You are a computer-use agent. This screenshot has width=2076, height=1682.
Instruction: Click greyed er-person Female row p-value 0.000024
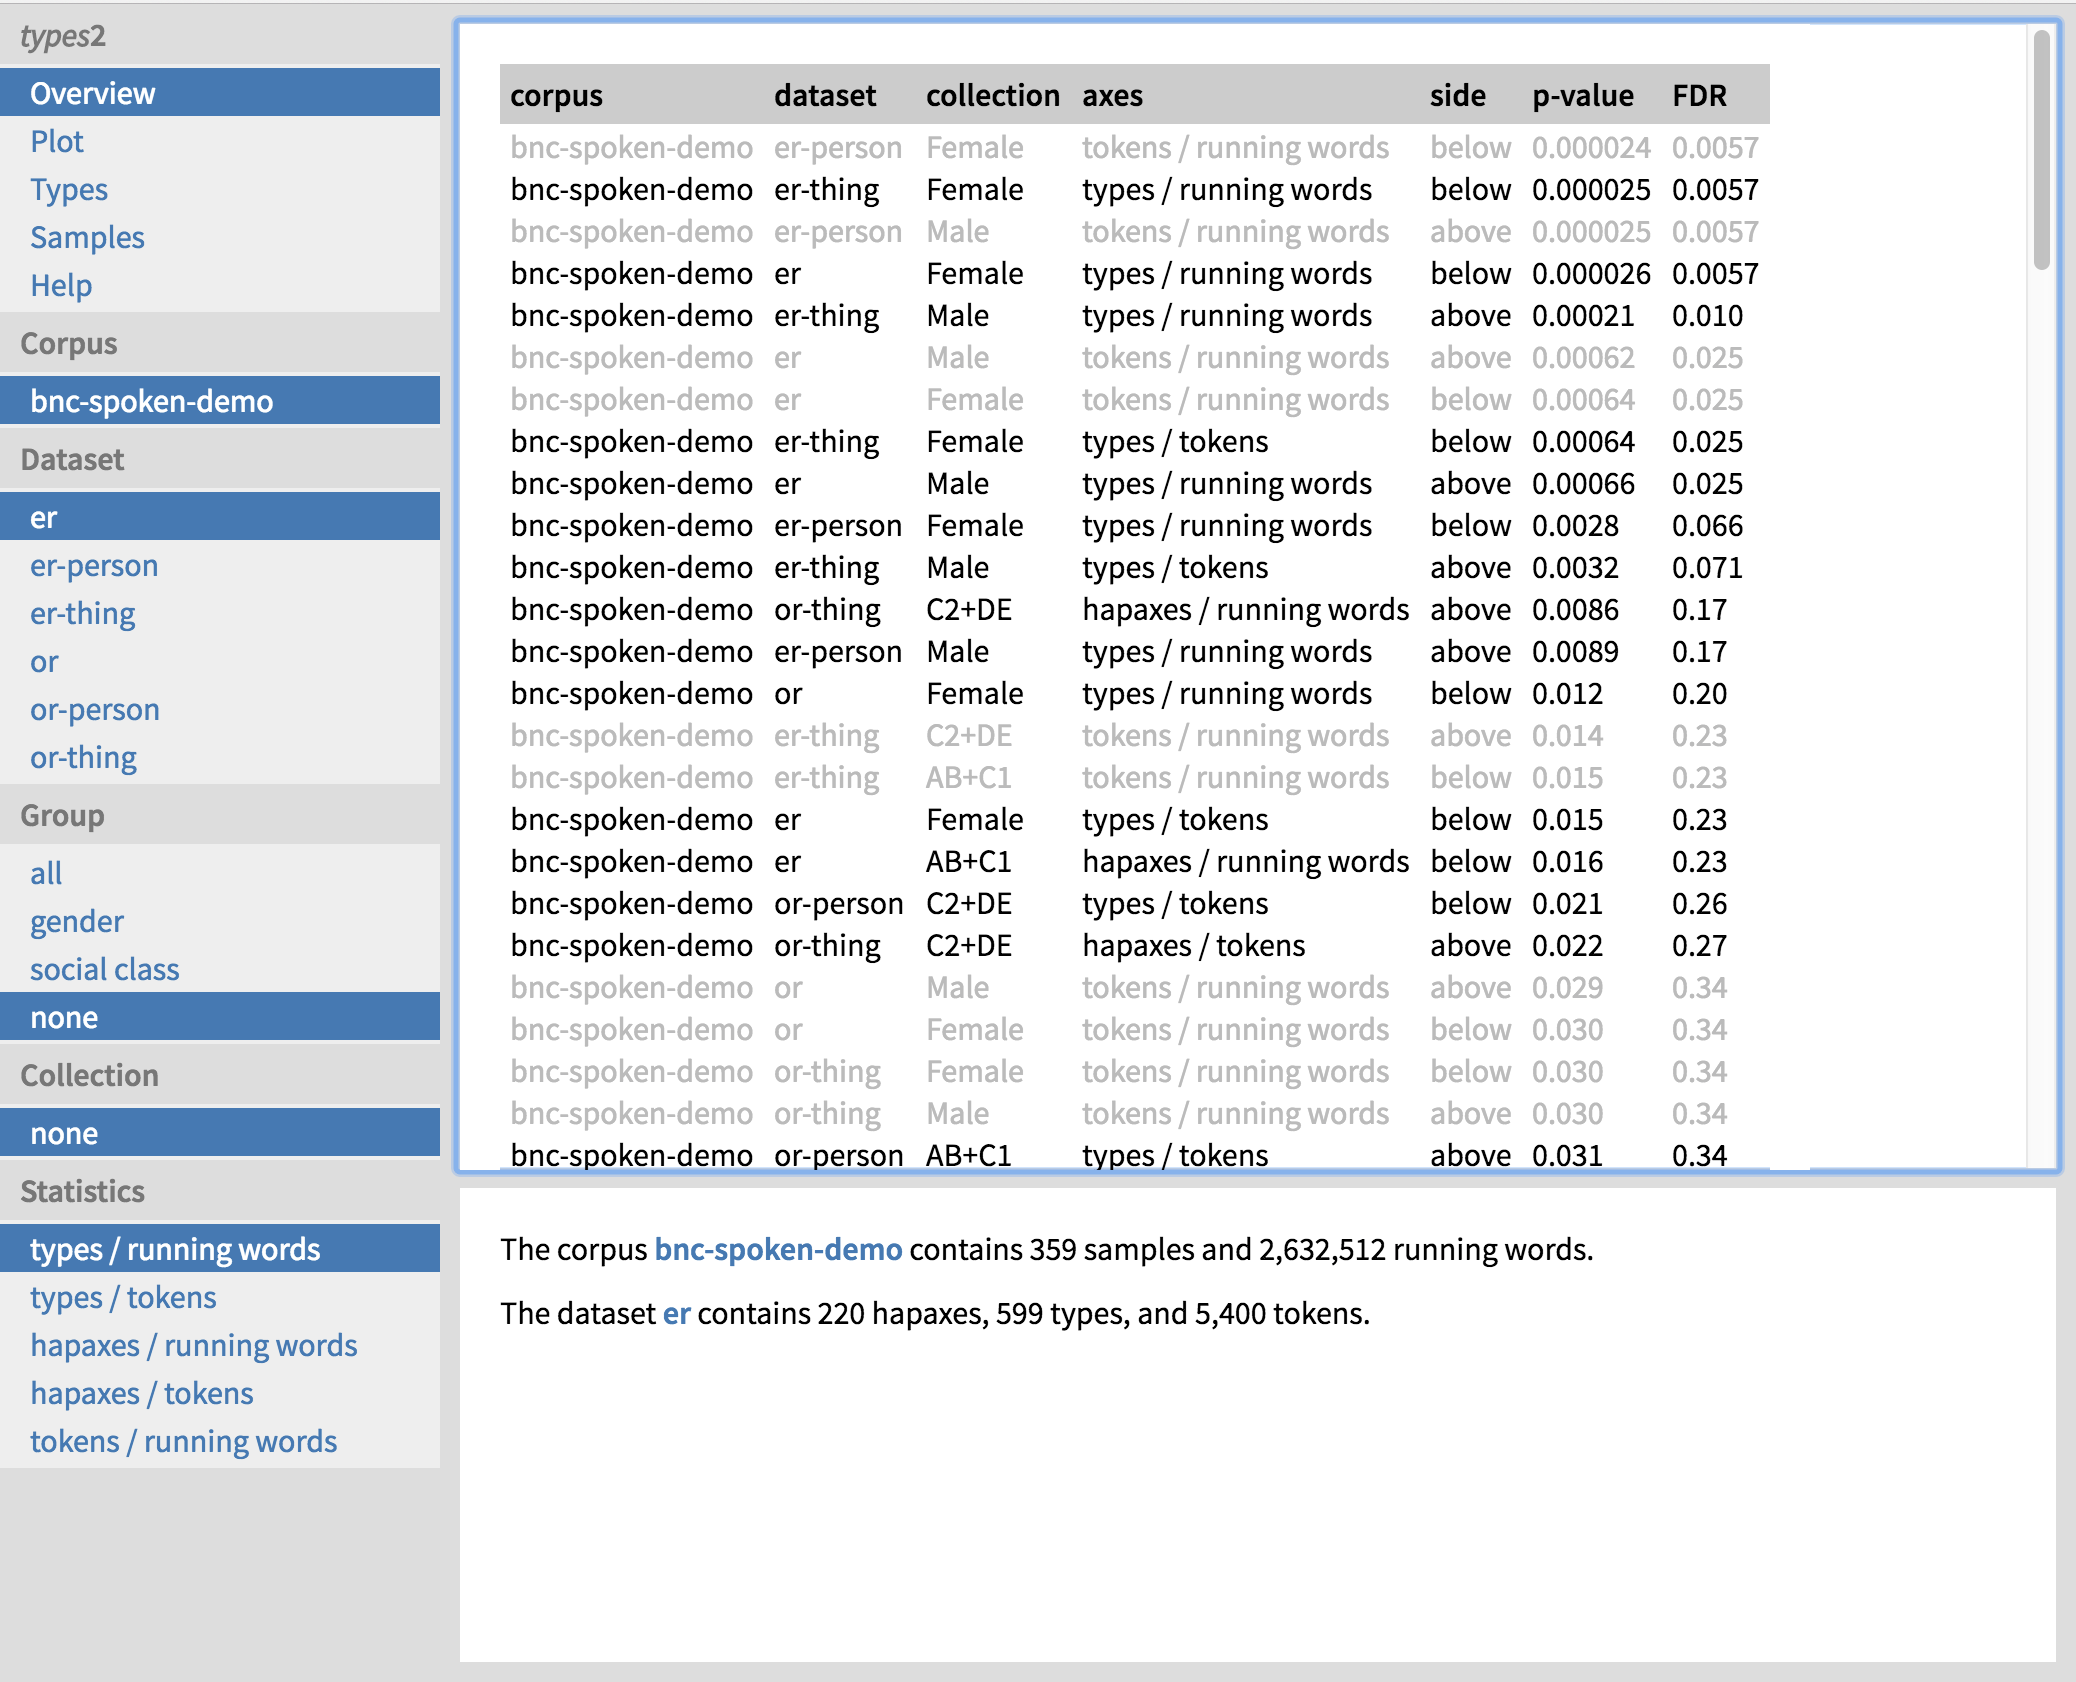click(1591, 147)
